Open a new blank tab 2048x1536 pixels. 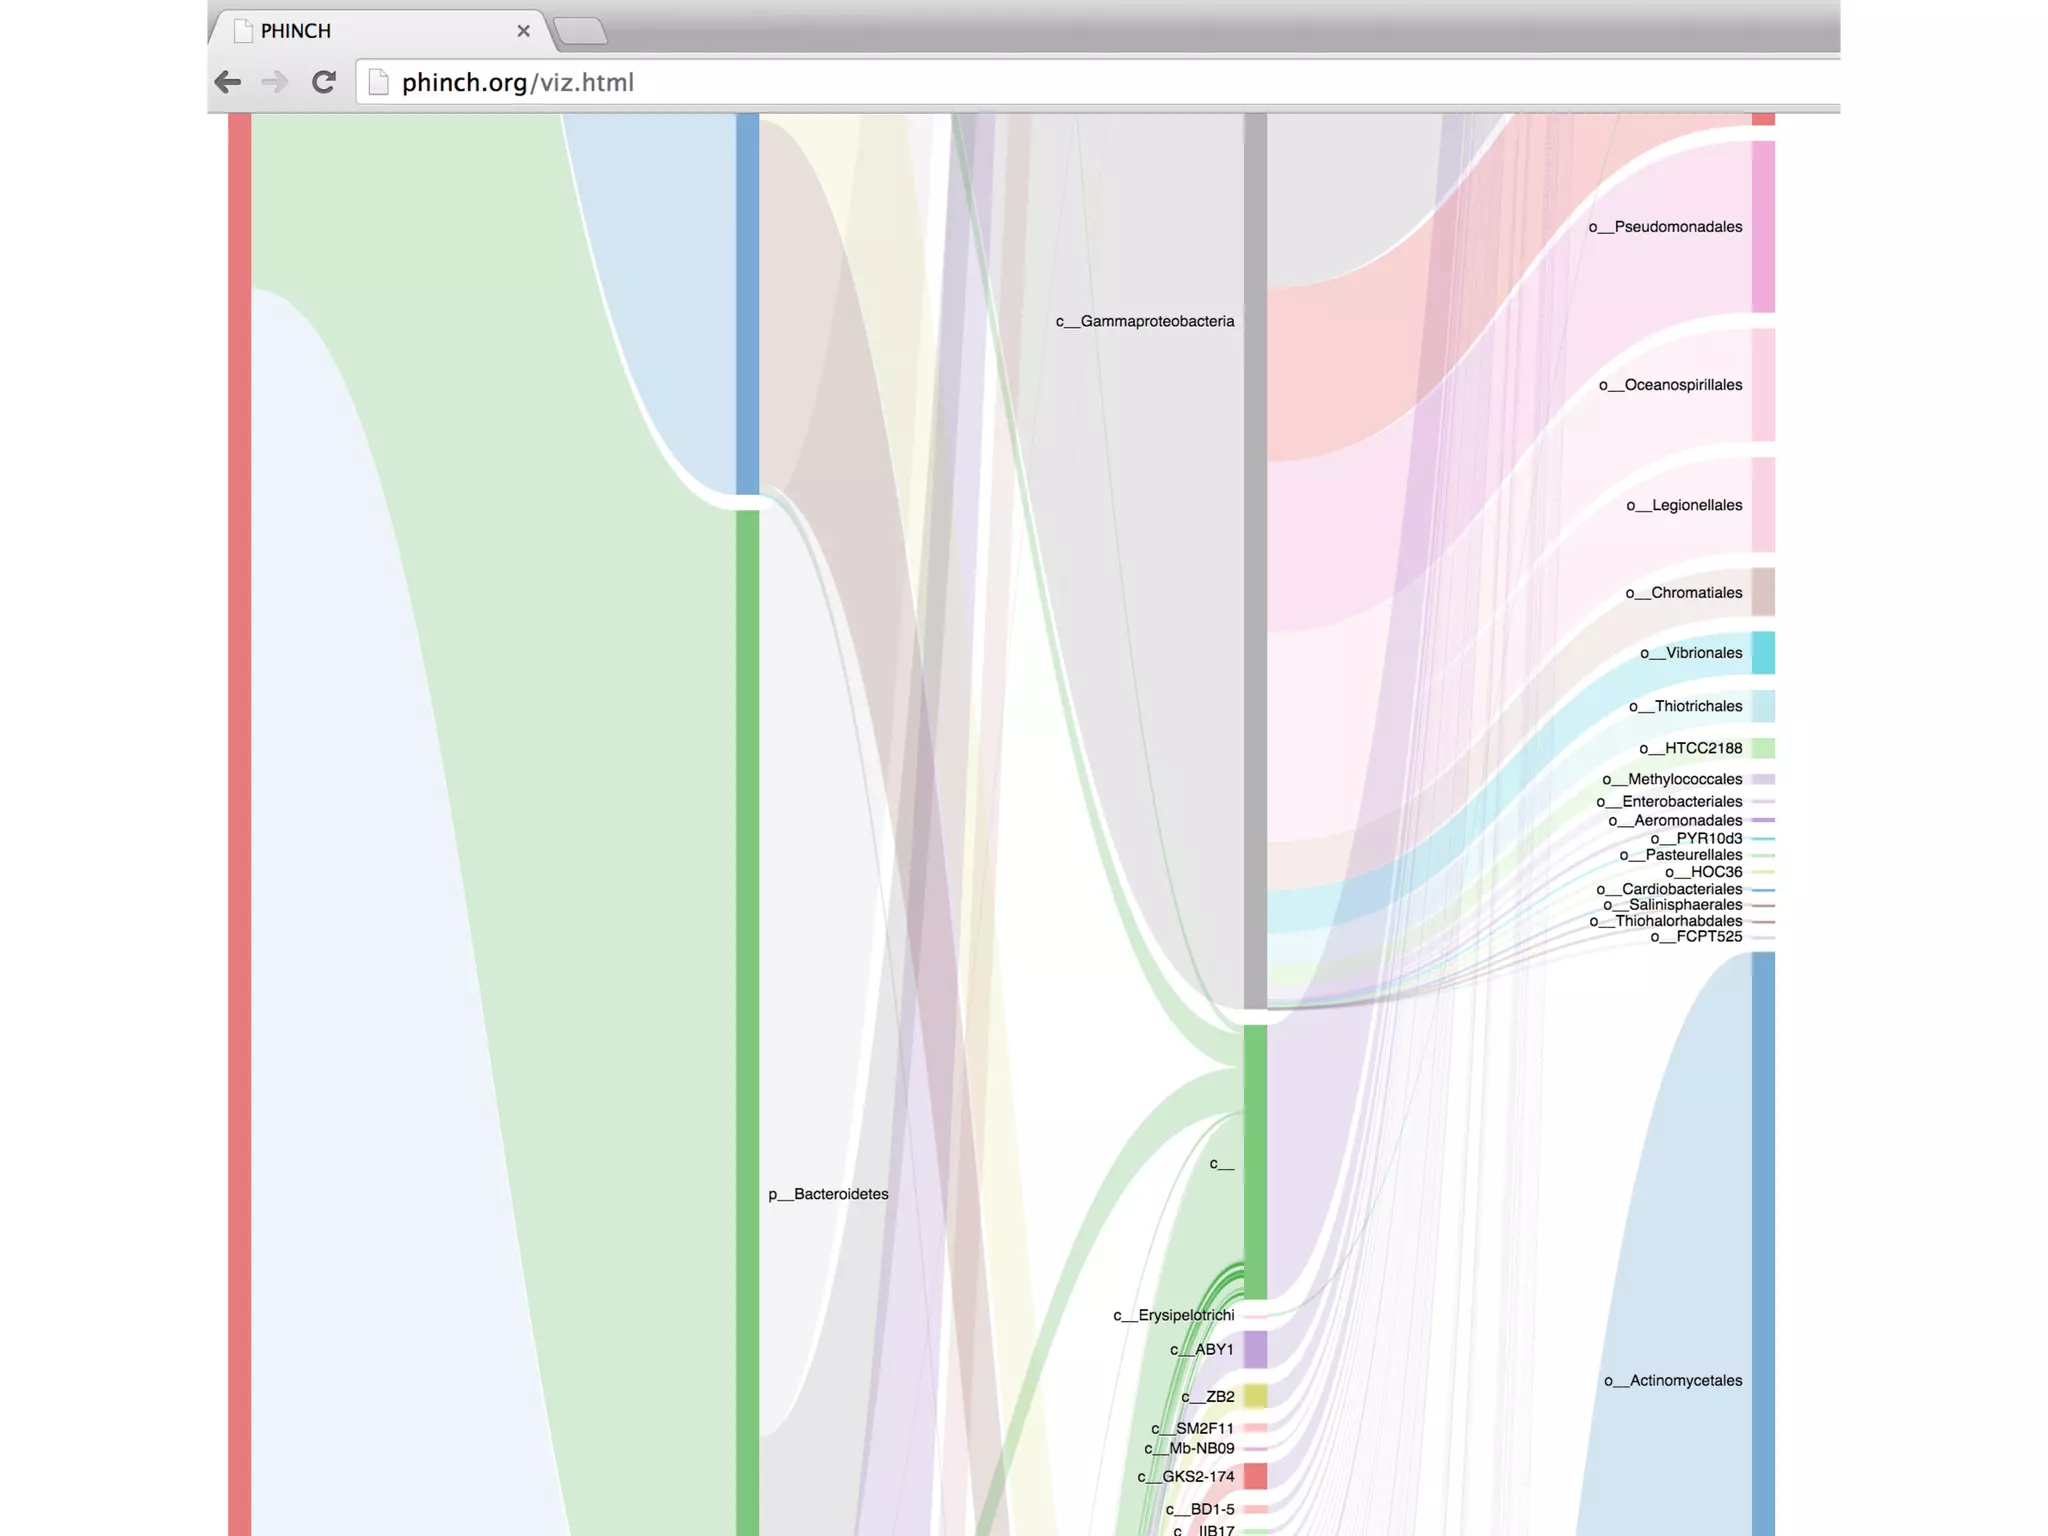[581, 31]
